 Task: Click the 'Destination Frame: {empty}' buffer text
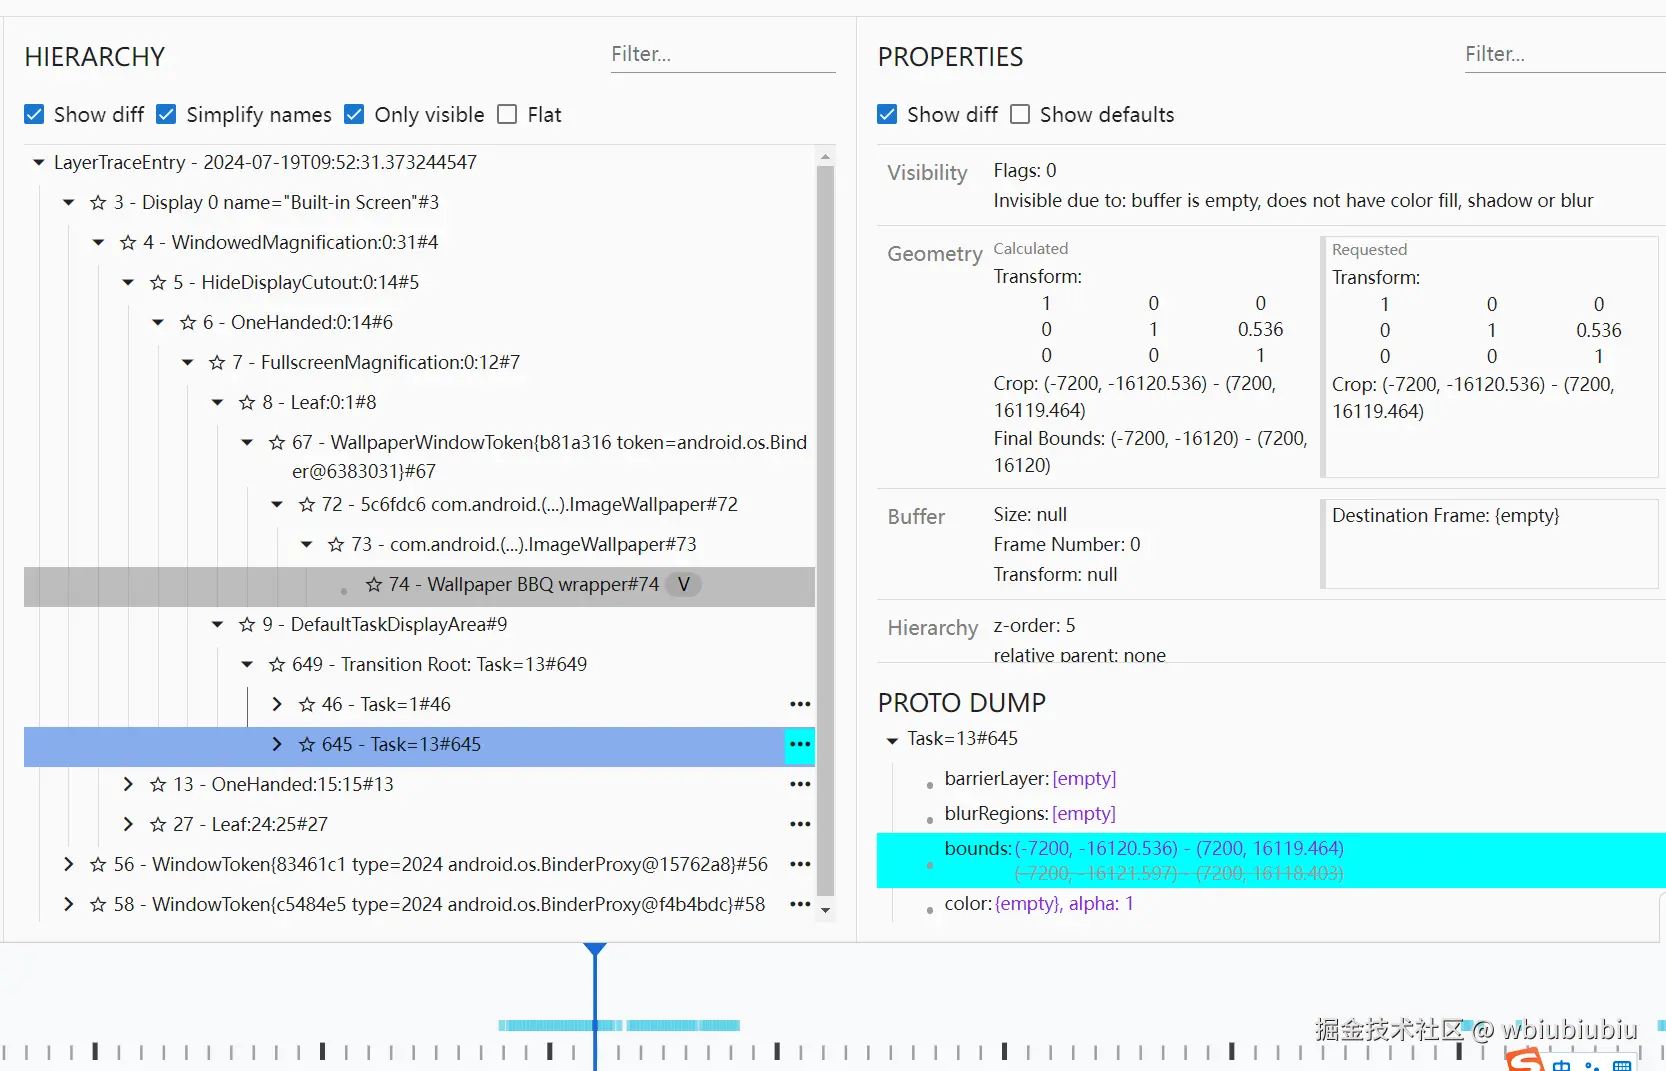[1445, 515]
